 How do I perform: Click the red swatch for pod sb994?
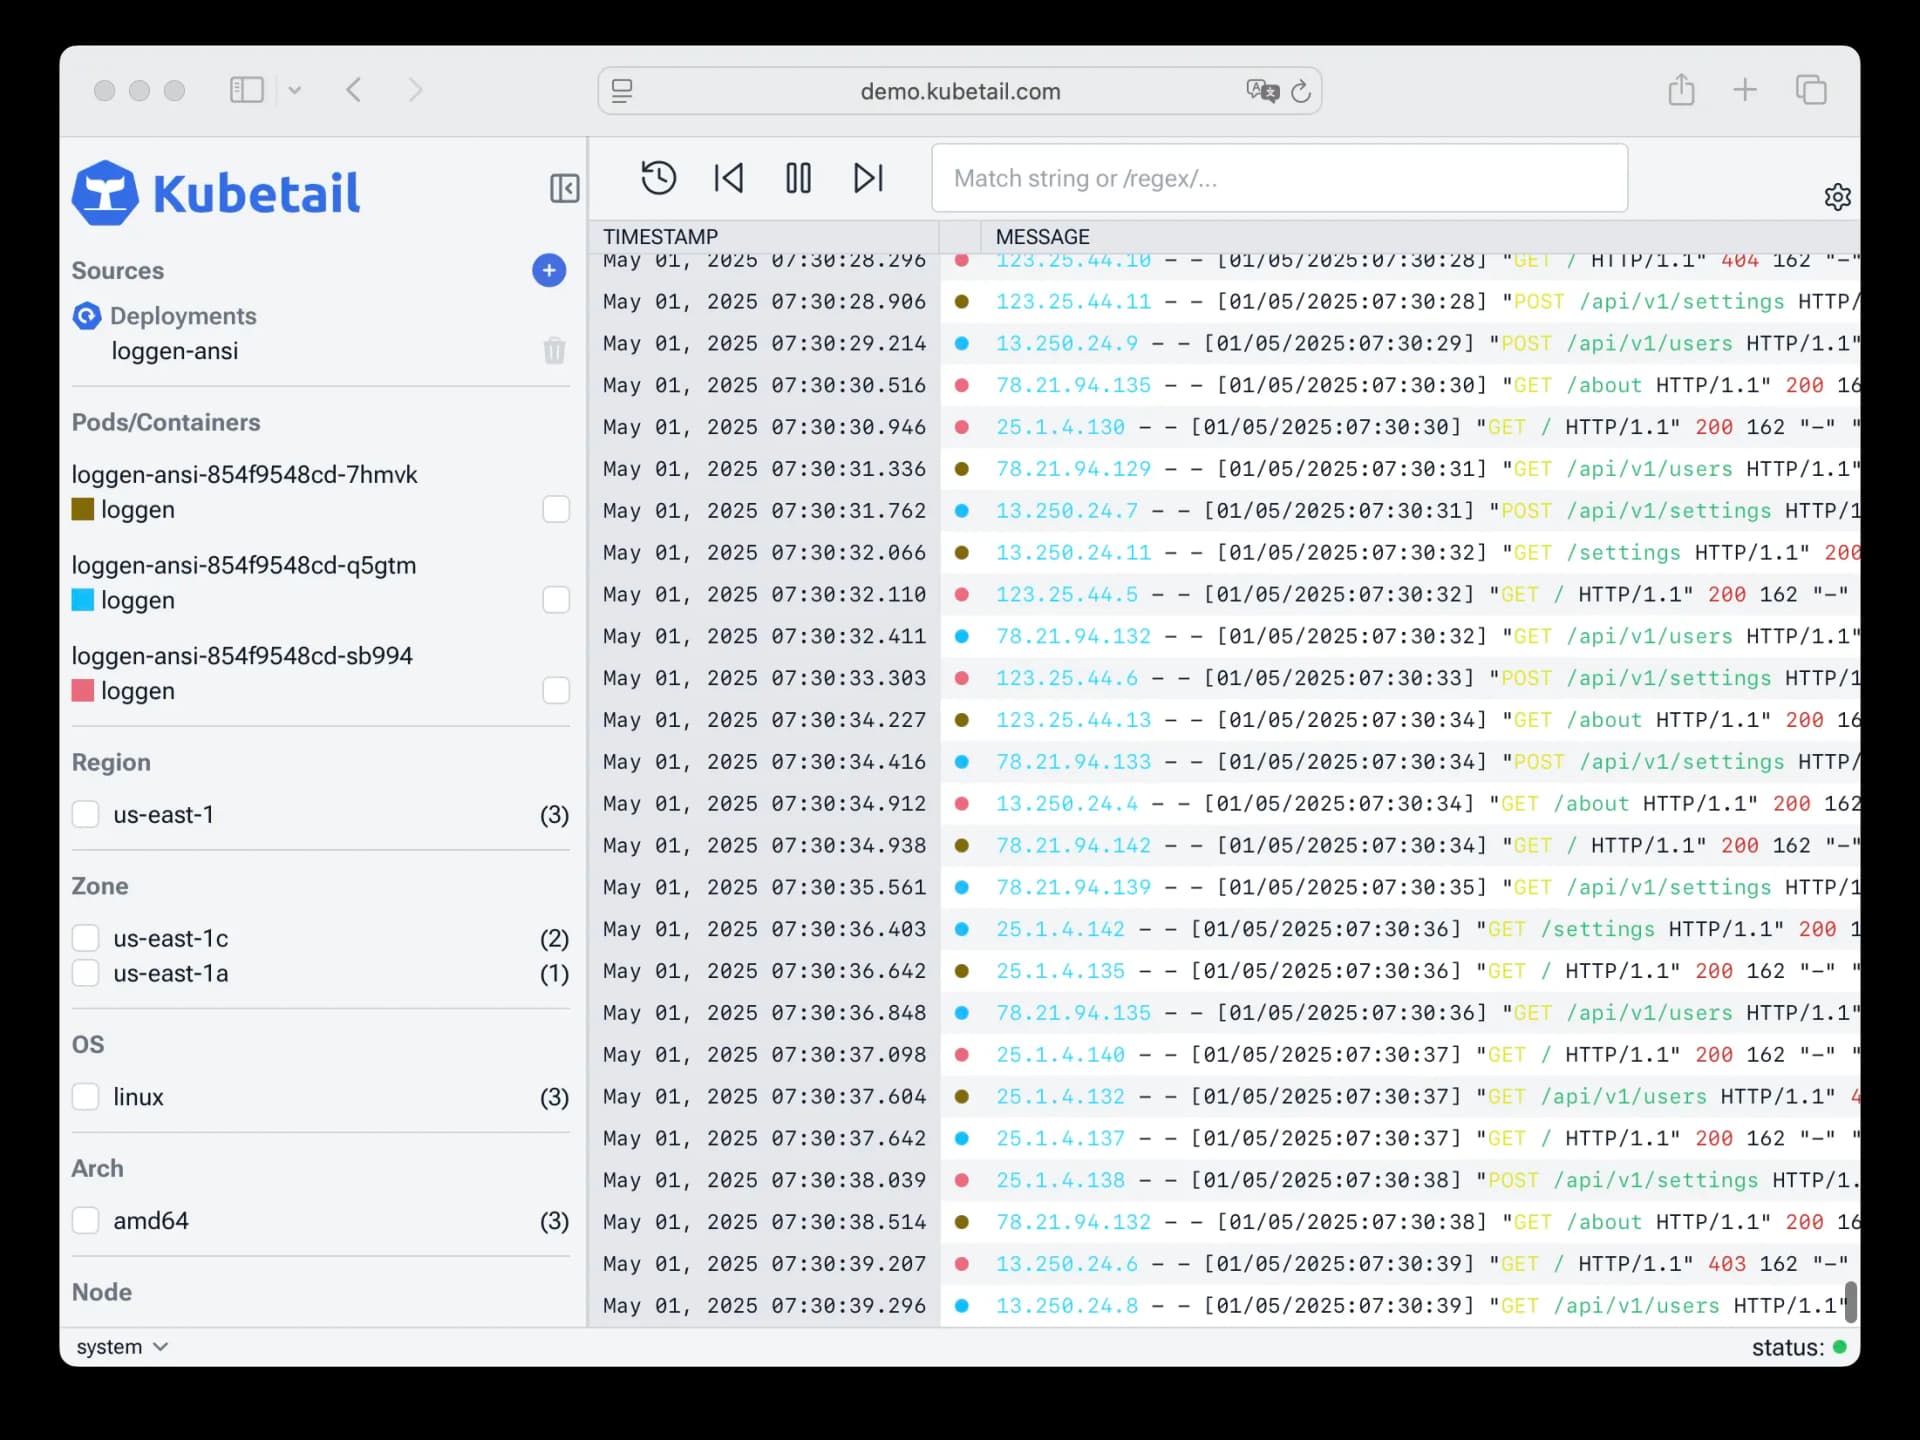pos(83,690)
